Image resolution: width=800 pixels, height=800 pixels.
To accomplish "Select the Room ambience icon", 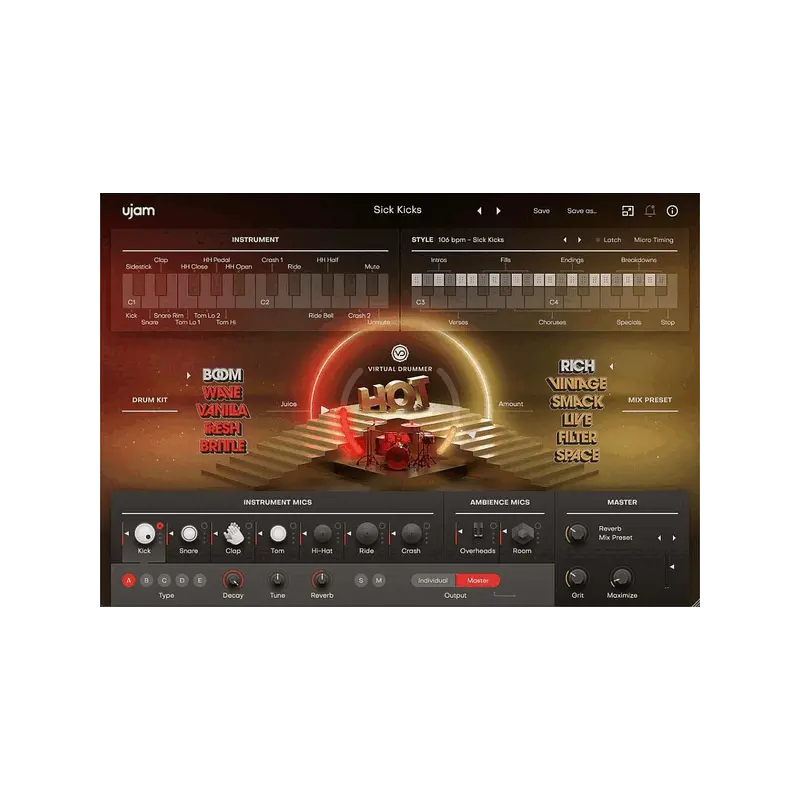I will point(522,534).
